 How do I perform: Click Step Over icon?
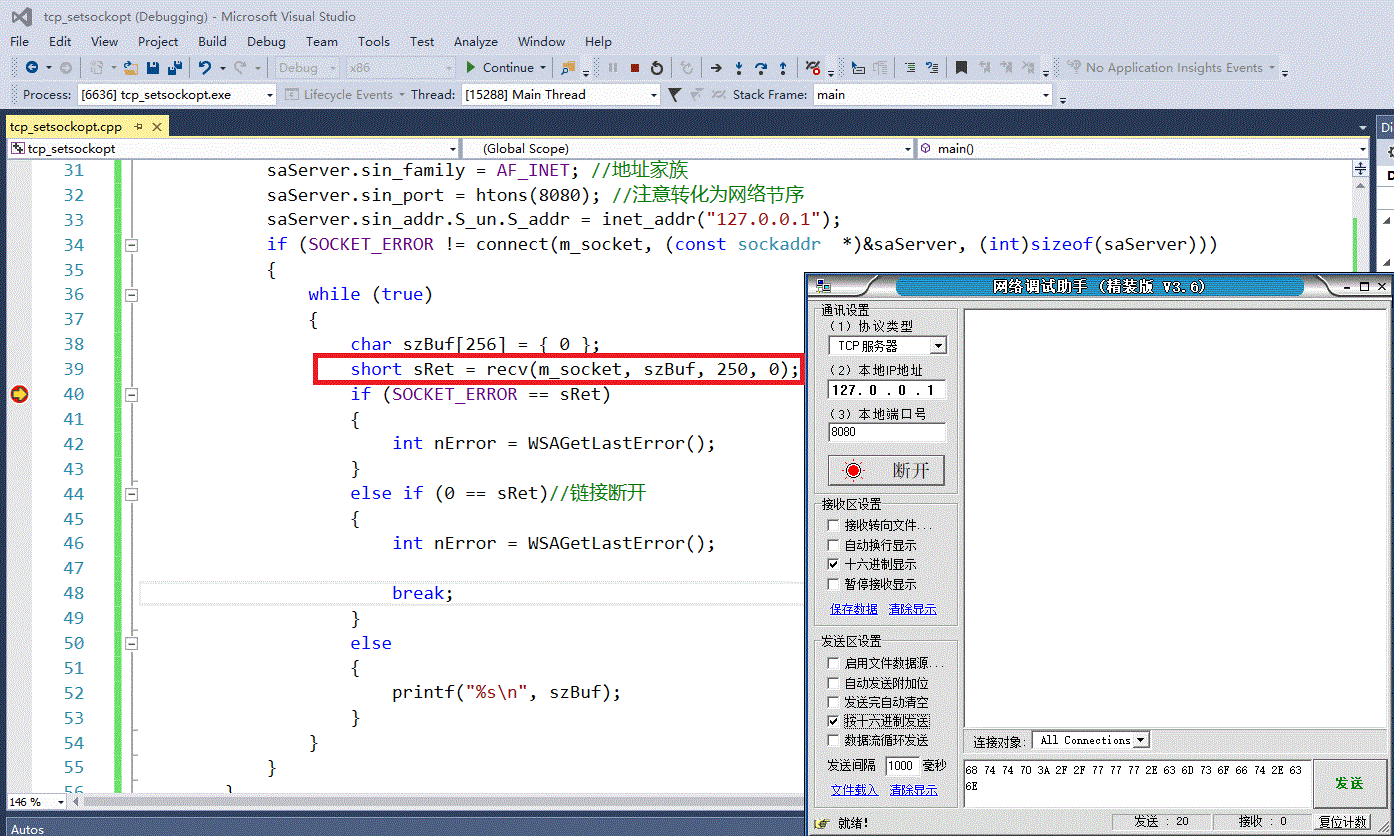[x=761, y=68]
